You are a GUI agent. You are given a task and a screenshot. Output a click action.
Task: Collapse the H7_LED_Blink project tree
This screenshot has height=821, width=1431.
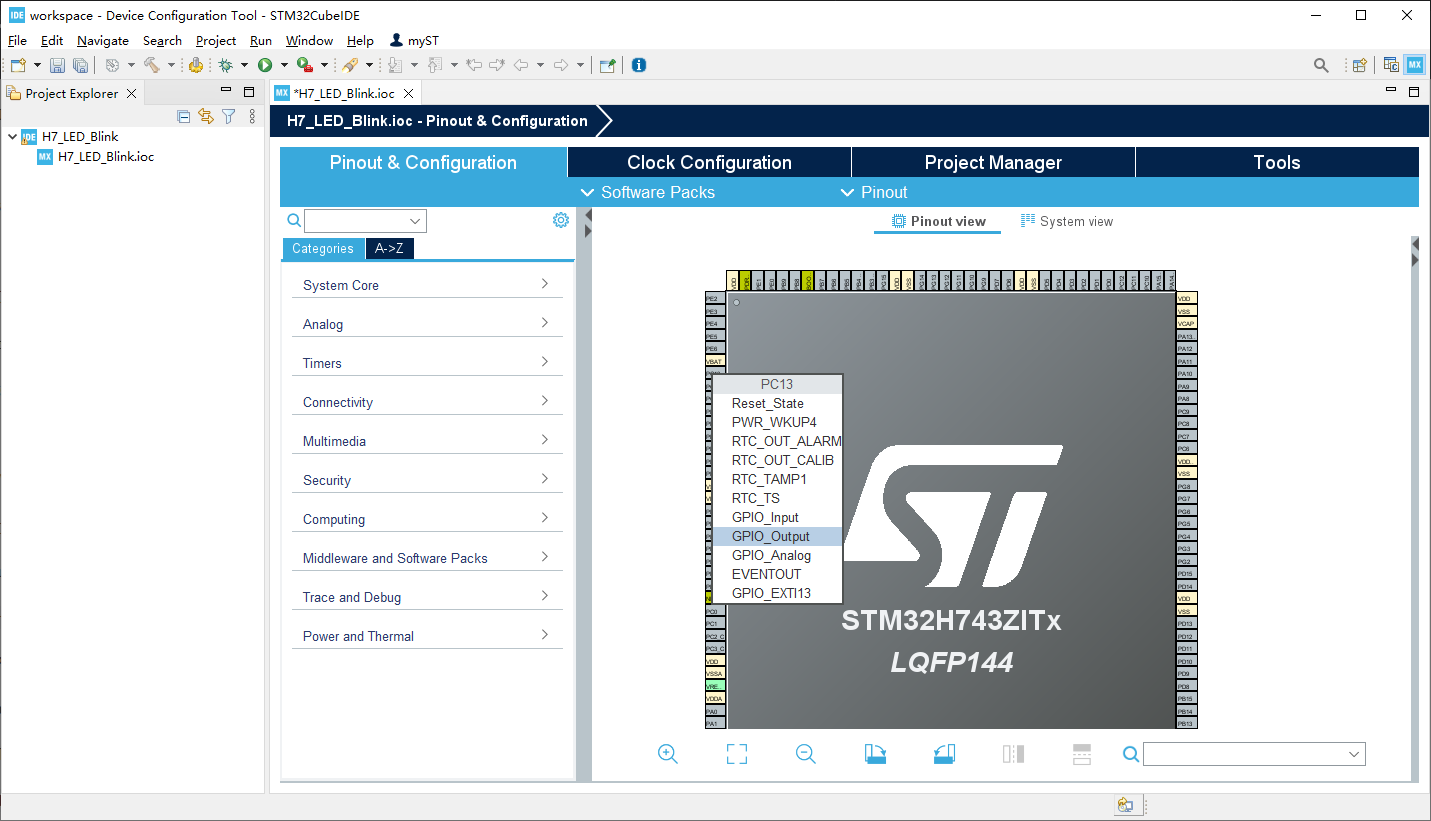10,136
